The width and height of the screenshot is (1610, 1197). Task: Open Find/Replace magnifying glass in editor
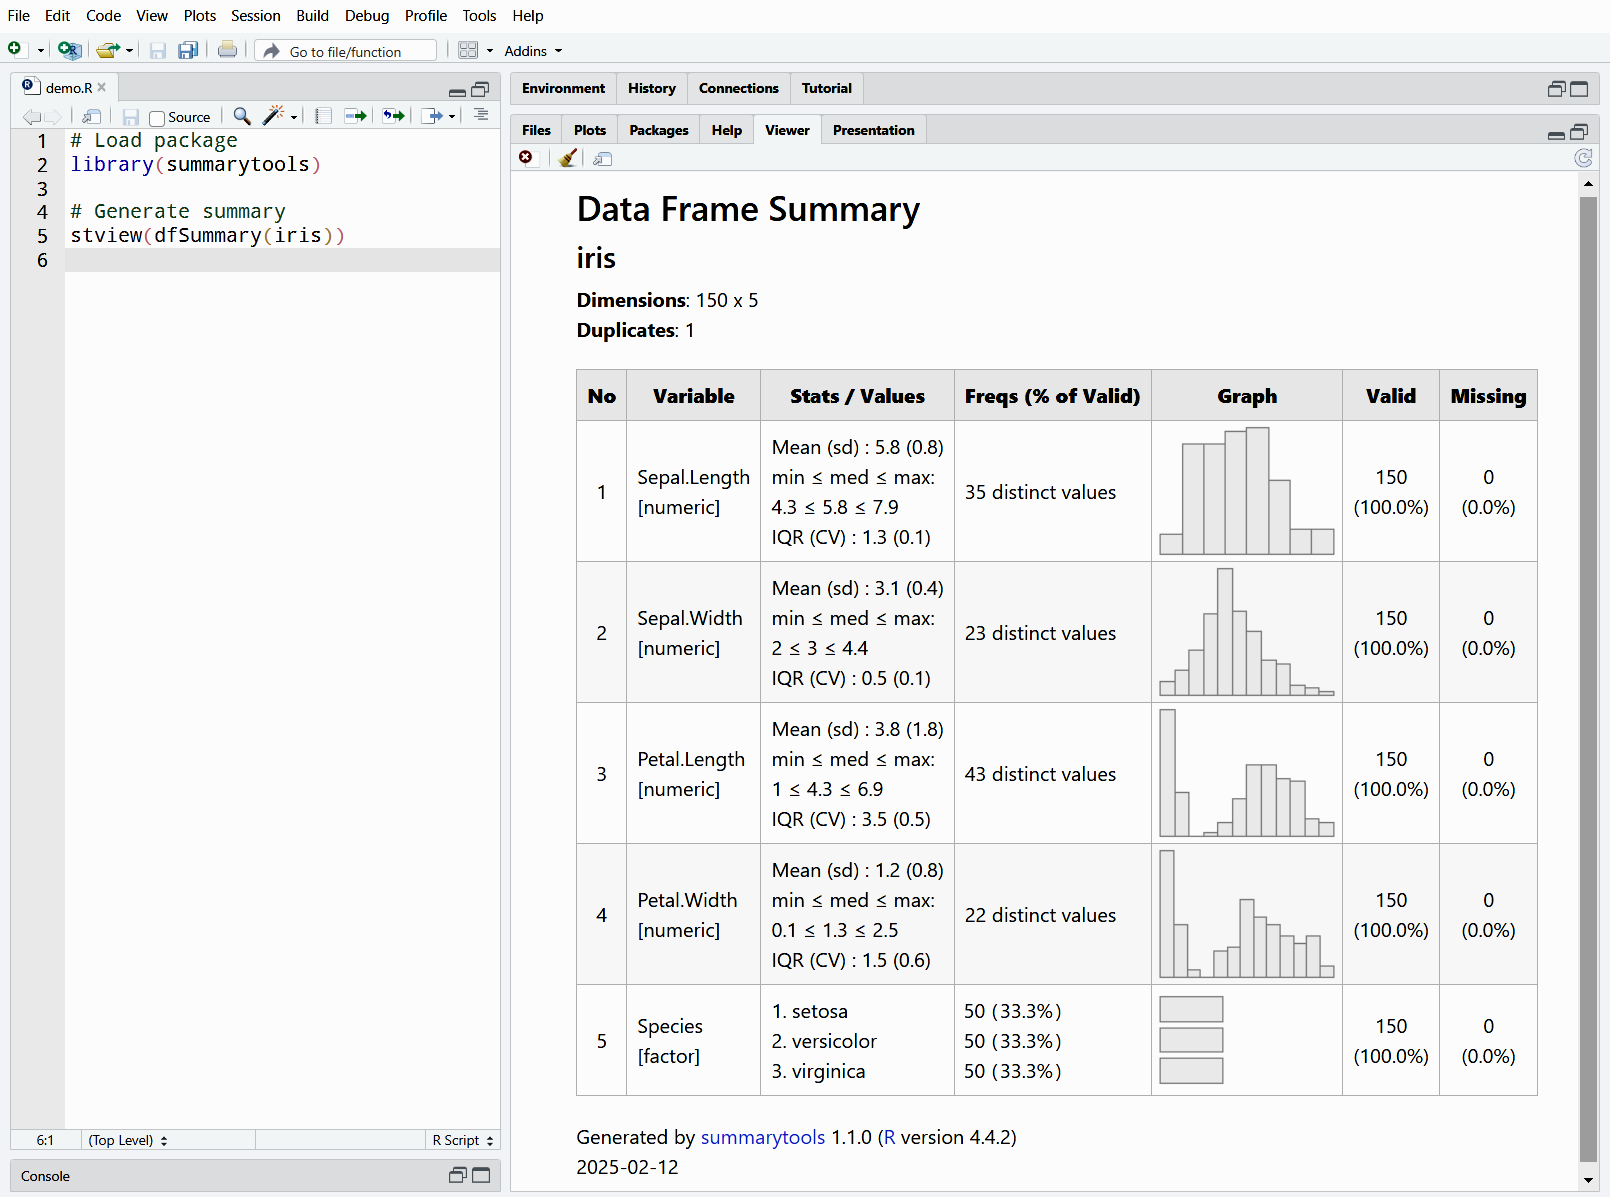(x=241, y=116)
